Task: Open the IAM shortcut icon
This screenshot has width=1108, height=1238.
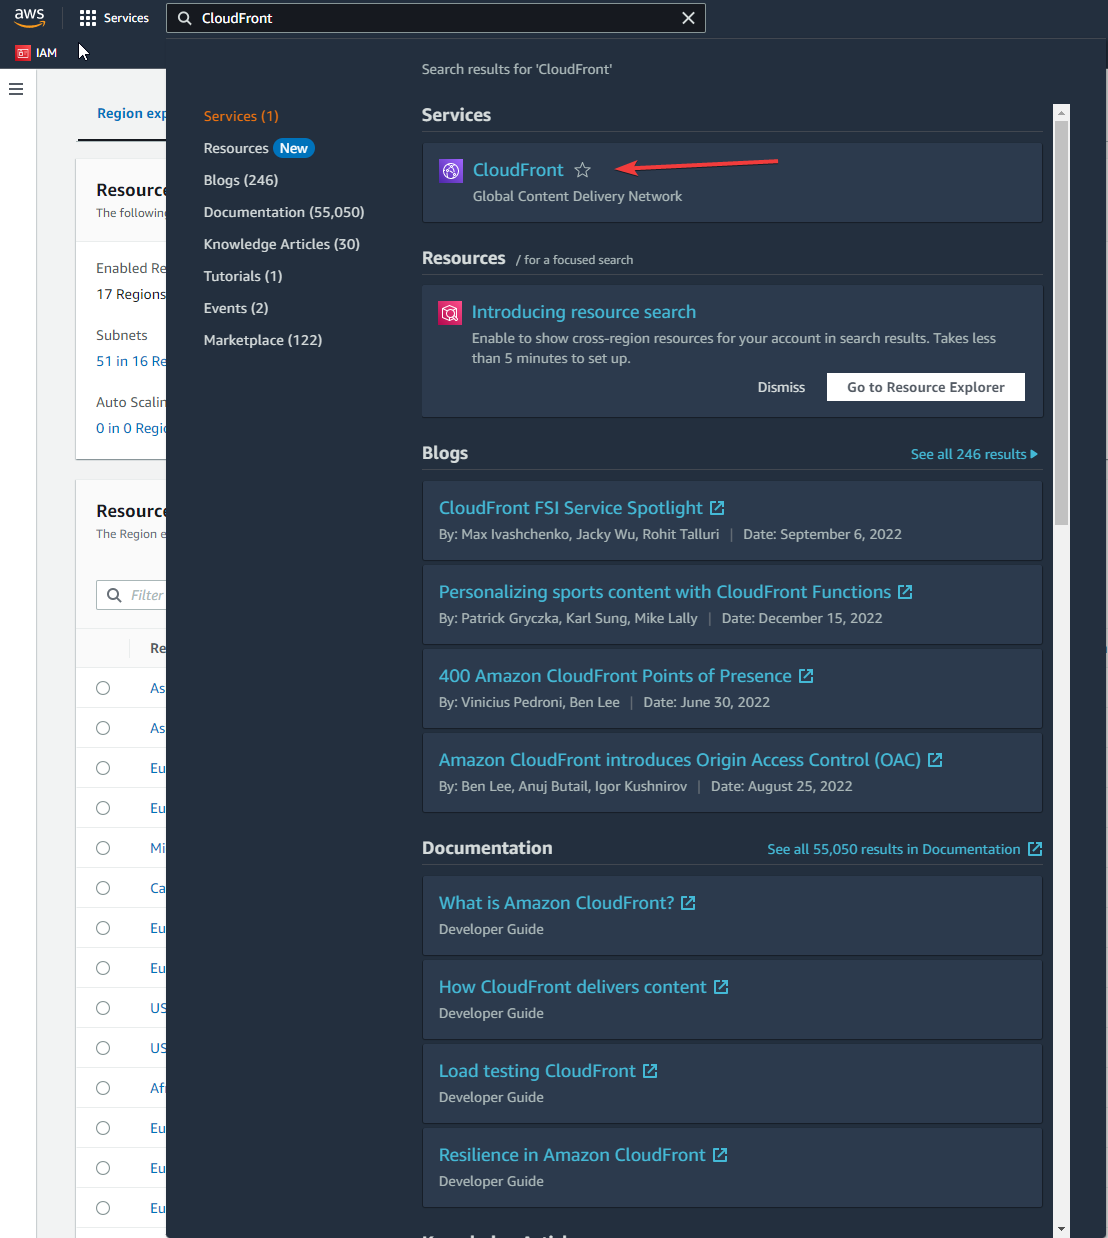Action: coord(23,53)
